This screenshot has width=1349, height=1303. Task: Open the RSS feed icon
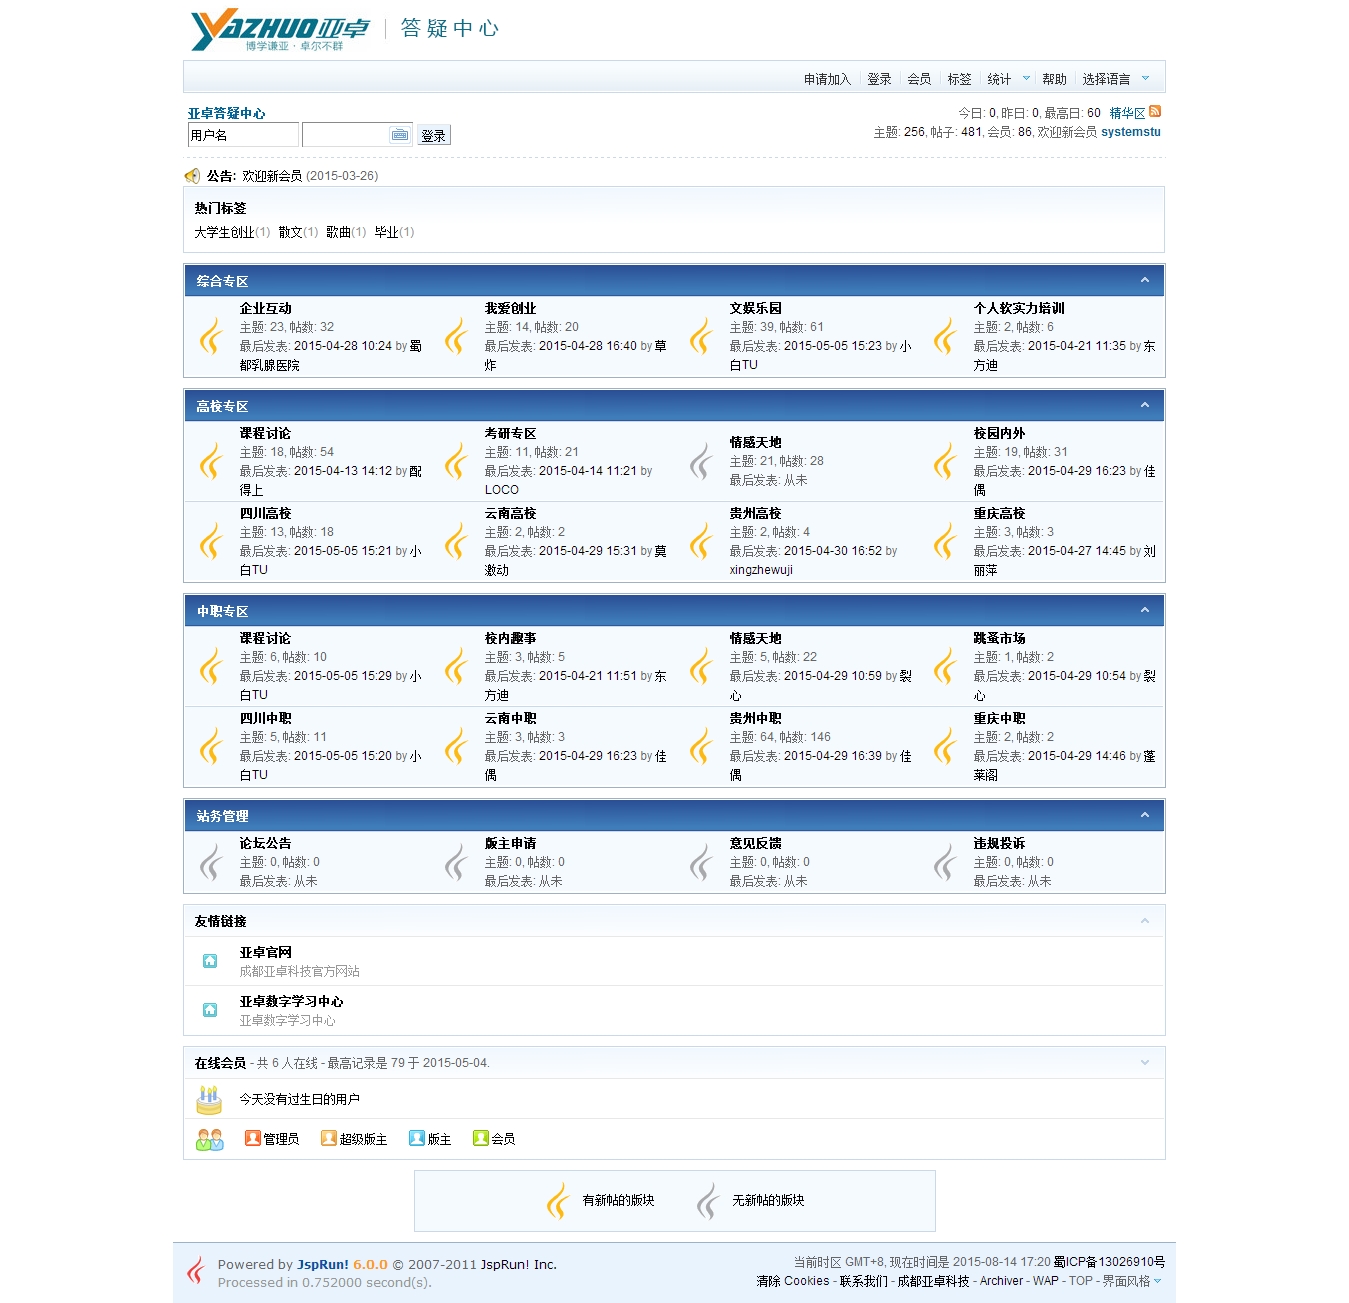tap(1155, 112)
